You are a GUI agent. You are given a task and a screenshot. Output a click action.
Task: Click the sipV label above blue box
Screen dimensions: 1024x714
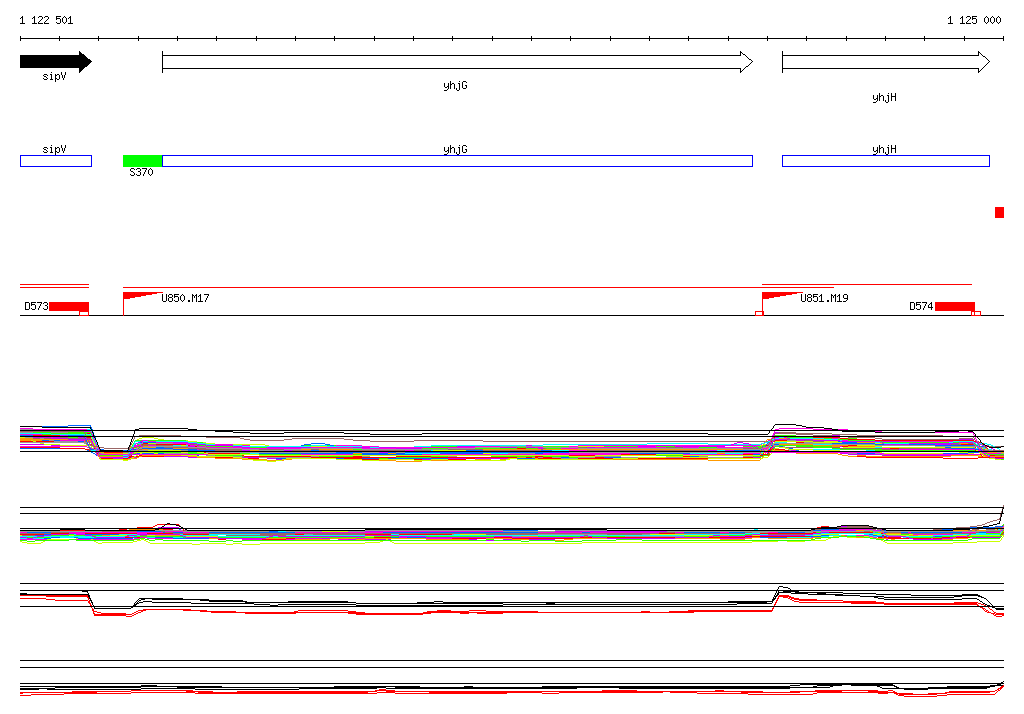[x=54, y=150]
